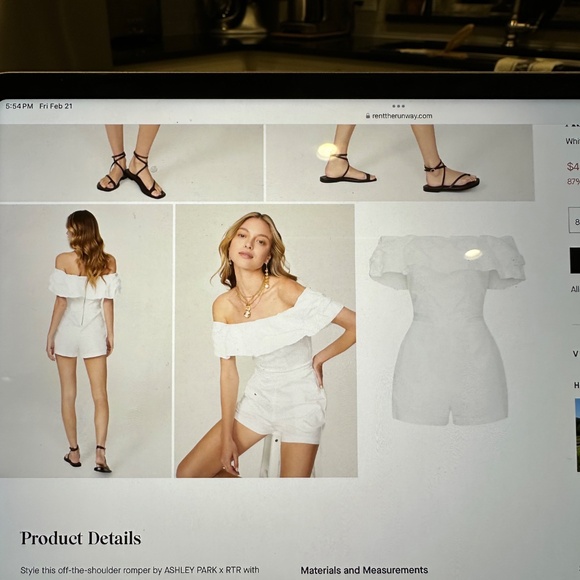The image size is (580, 580).
Task: Tap the black button in right sidebar
Action: point(575,261)
